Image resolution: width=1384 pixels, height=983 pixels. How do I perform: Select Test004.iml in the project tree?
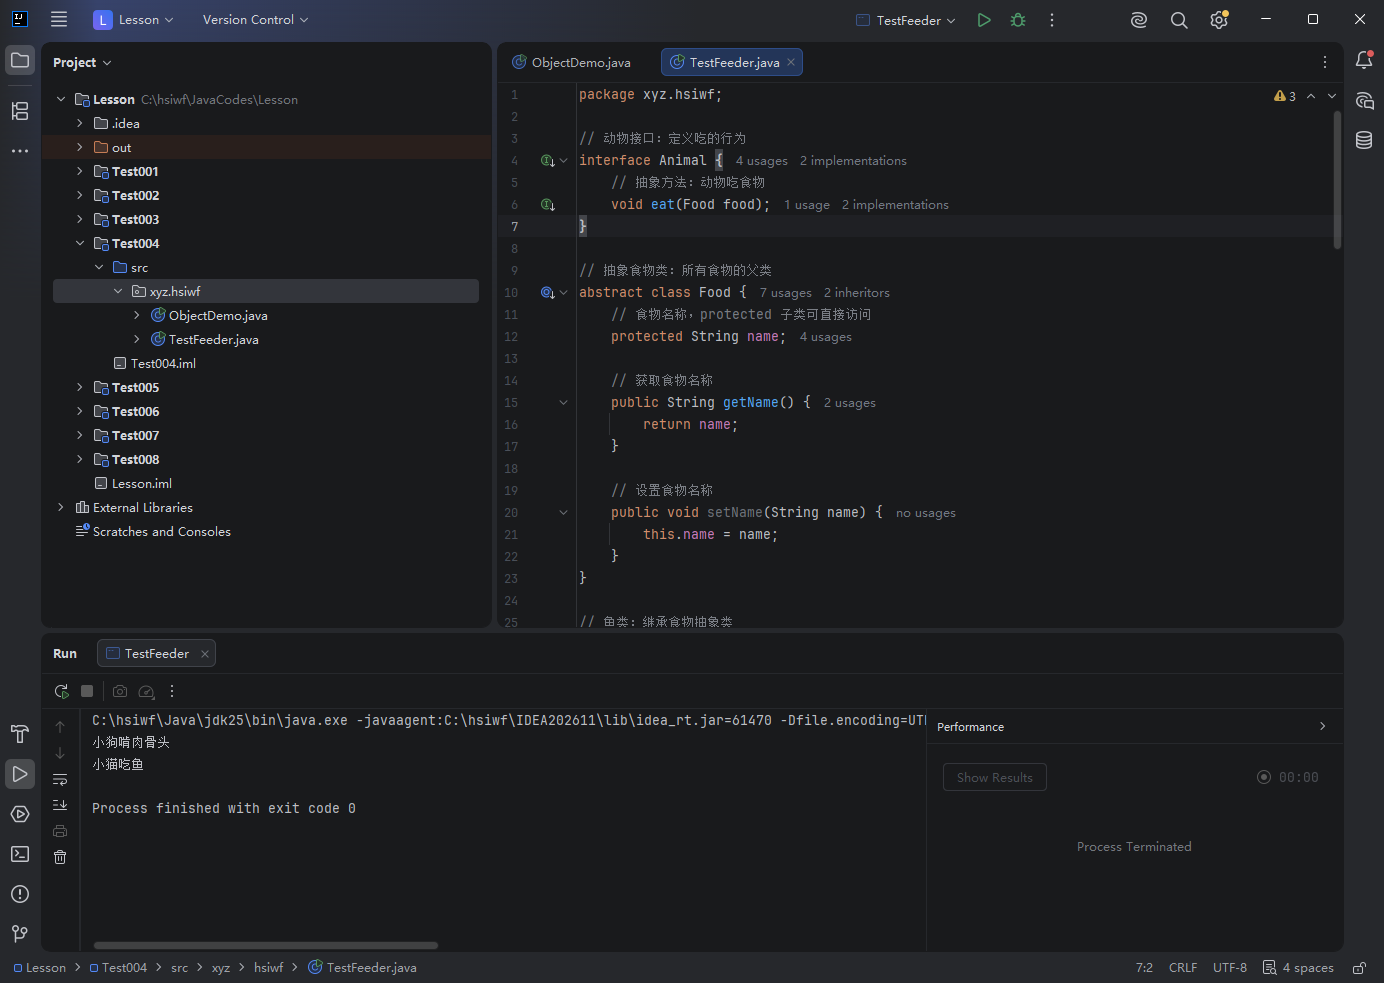[163, 363]
